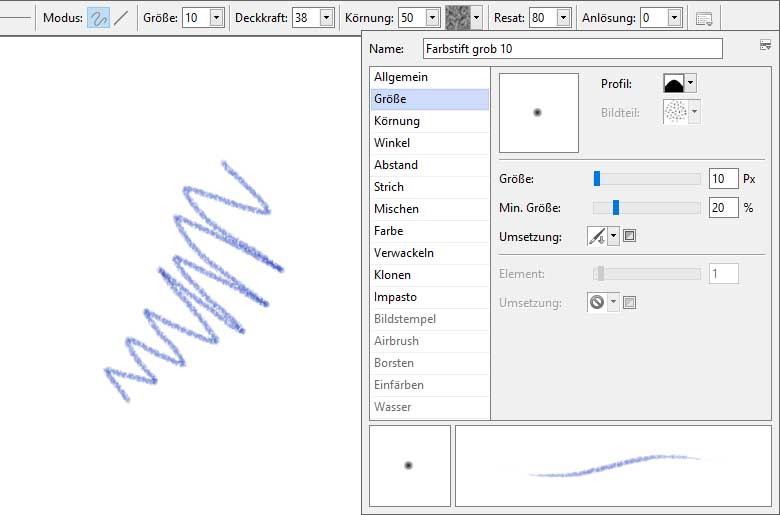Select the Verwackeln category
The image size is (780, 515).
point(430,253)
